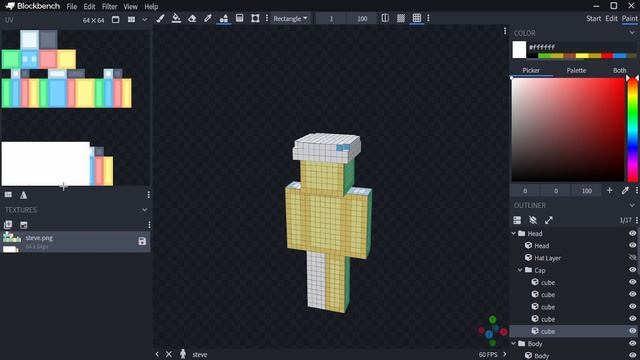Show the hidden Hat Layer

(632, 258)
